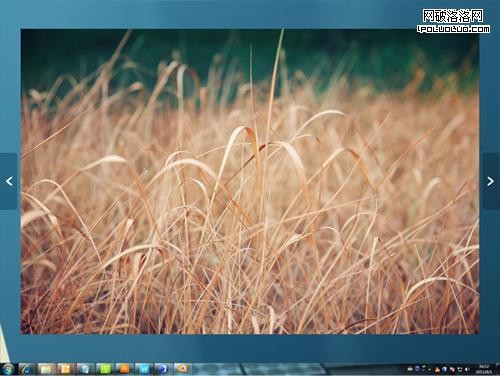The height and width of the screenshot is (376, 500).
Task: Open the taskbar clock and date
Action: tap(484, 369)
